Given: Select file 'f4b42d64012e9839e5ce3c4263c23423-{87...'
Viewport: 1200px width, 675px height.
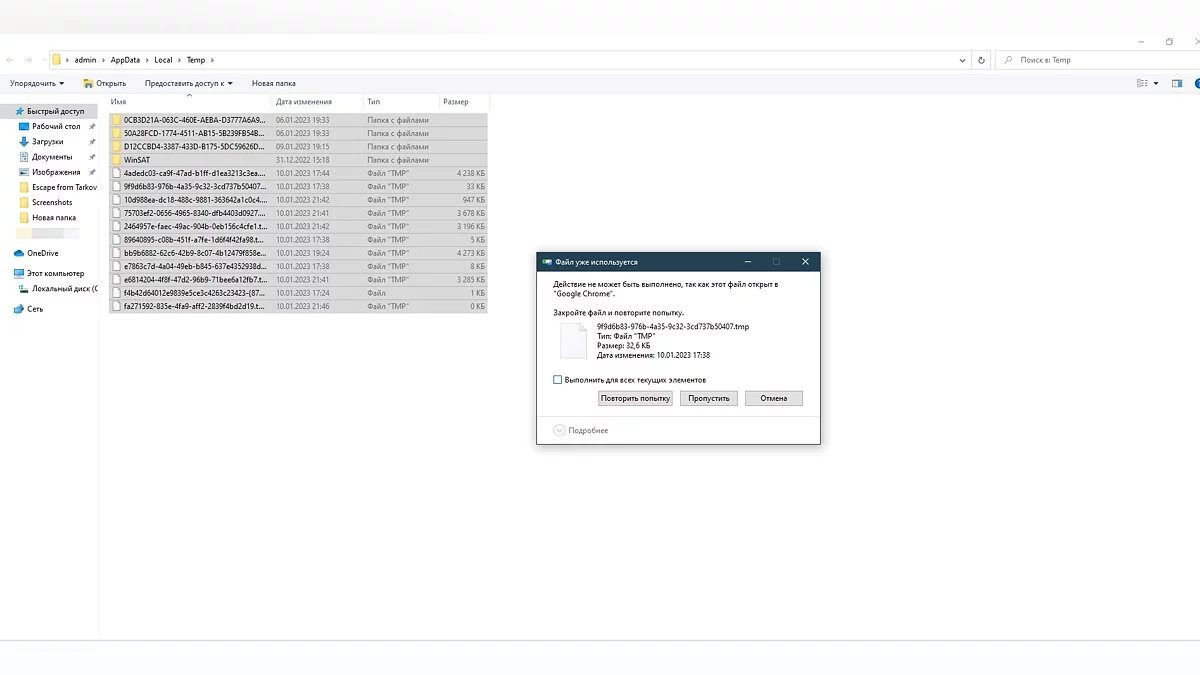Looking at the screenshot, I should tap(298, 293).
